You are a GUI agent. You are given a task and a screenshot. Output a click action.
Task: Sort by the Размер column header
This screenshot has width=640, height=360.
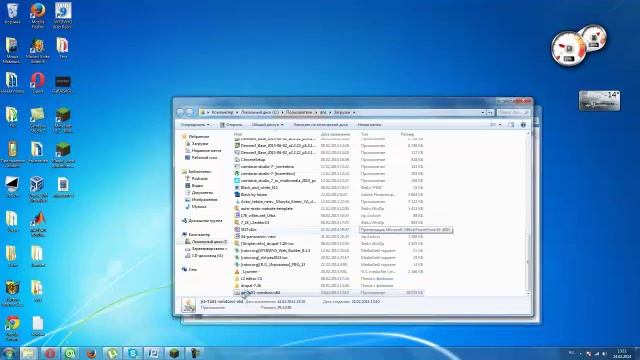(x=407, y=134)
